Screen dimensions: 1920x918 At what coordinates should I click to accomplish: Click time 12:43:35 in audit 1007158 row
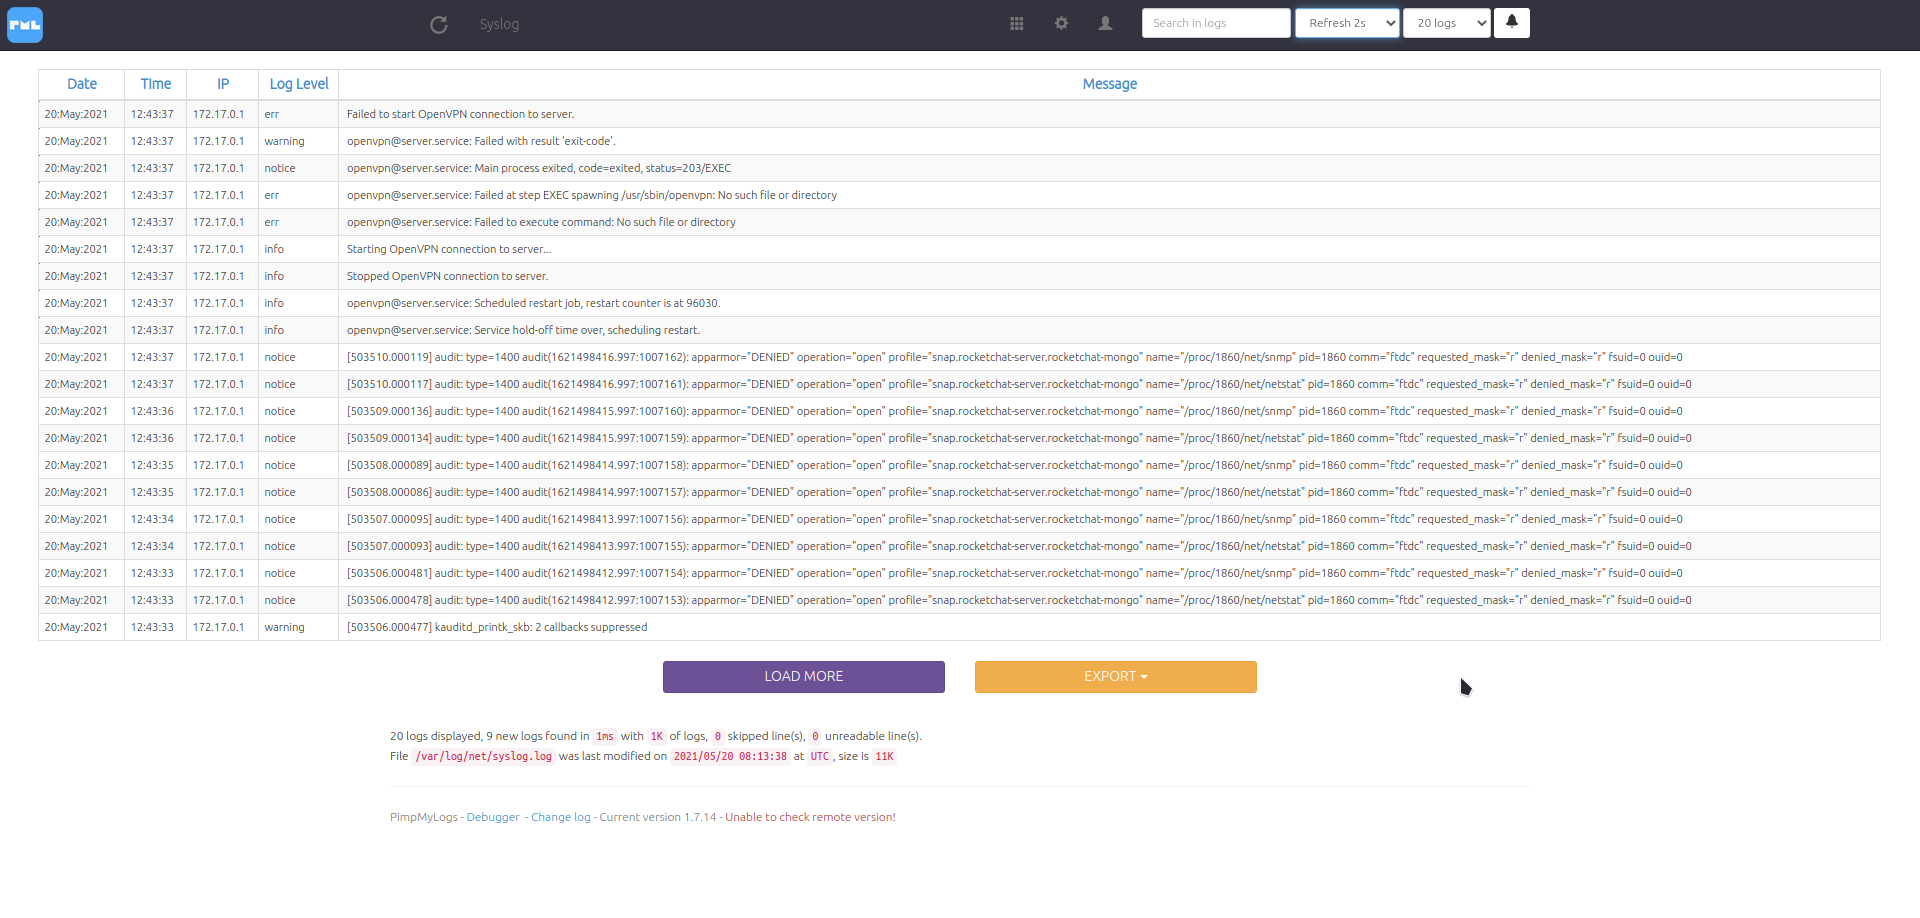(152, 465)
